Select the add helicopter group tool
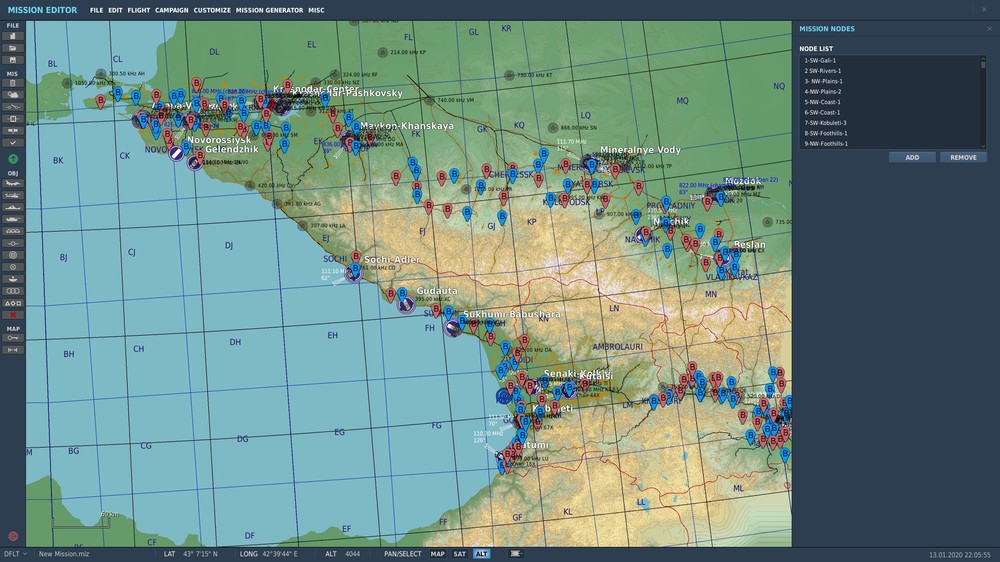The width and height of the screenshot is (1000, 562). click(13, 195)
